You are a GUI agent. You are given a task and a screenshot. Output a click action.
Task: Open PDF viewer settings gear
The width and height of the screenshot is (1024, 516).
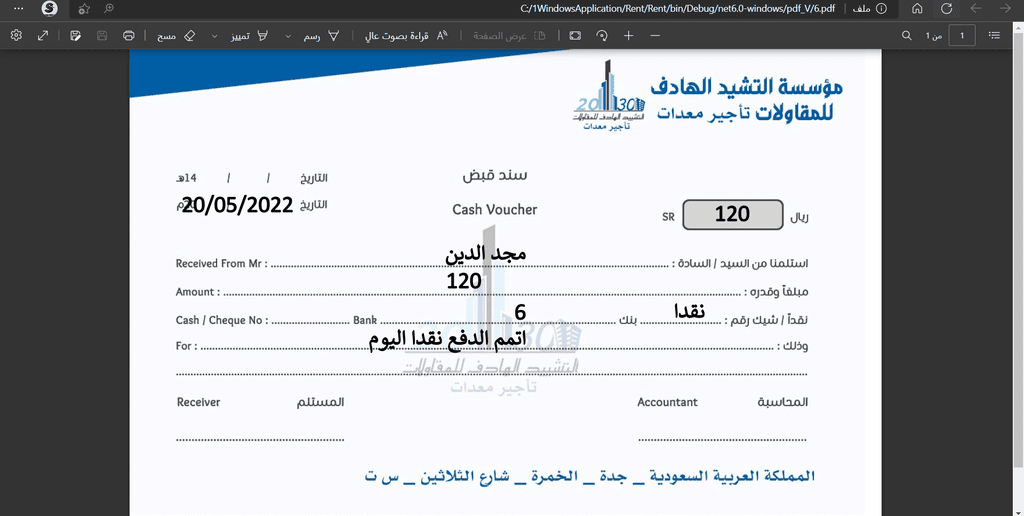[16, 35]
